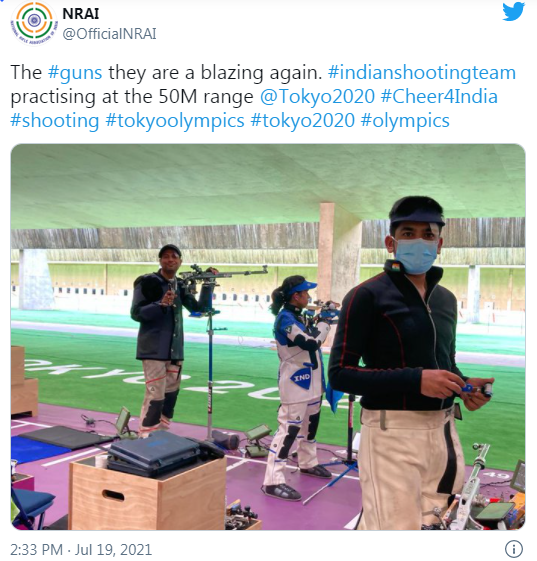Viewport: 537px width, 561px height.
Task: Visit the @Tokyo2020 mention link
Action: pyautogui.click(x=317, y=97)
